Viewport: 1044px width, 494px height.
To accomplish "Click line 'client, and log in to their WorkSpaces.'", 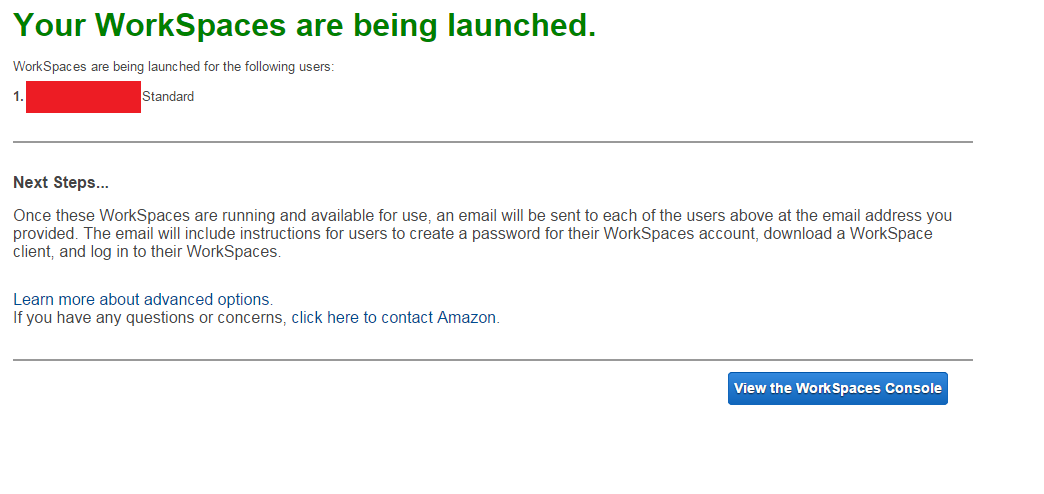I will point(147,252).
